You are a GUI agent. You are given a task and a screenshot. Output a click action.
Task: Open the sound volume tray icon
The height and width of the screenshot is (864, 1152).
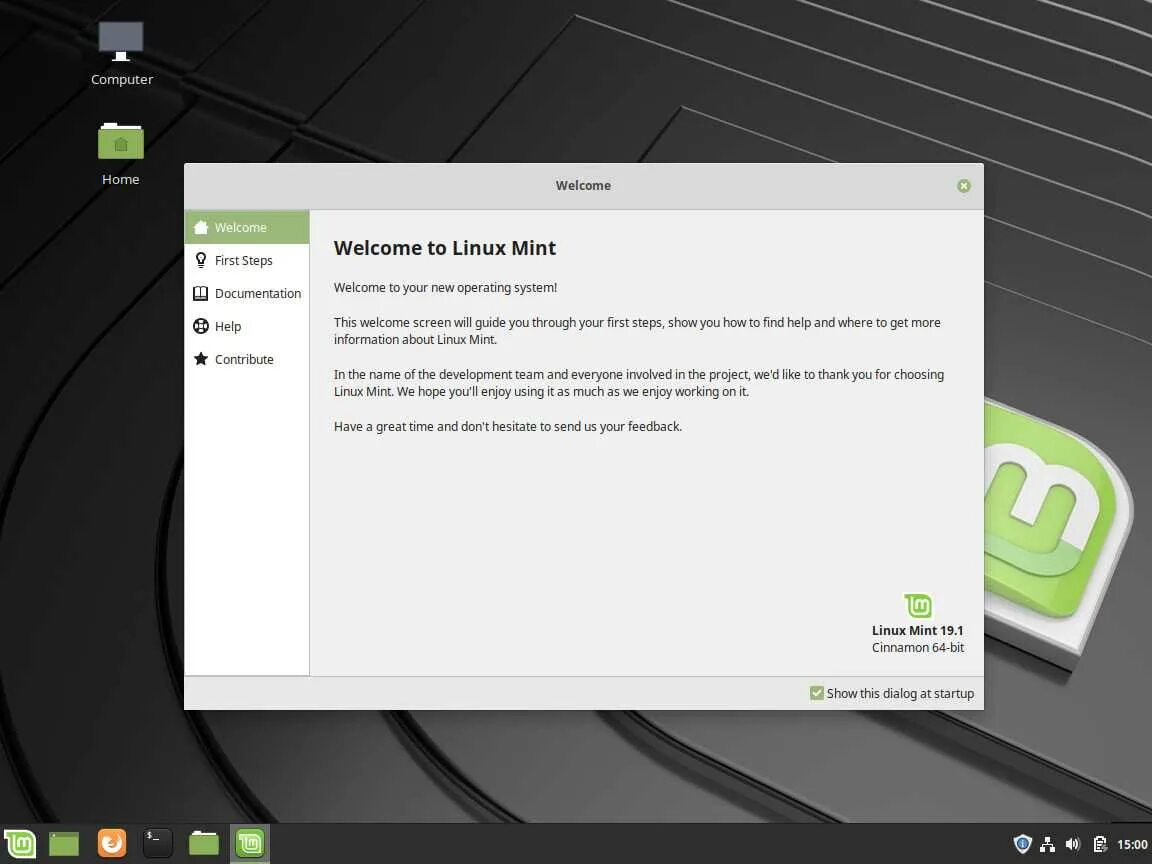(x=1073, y=844)
